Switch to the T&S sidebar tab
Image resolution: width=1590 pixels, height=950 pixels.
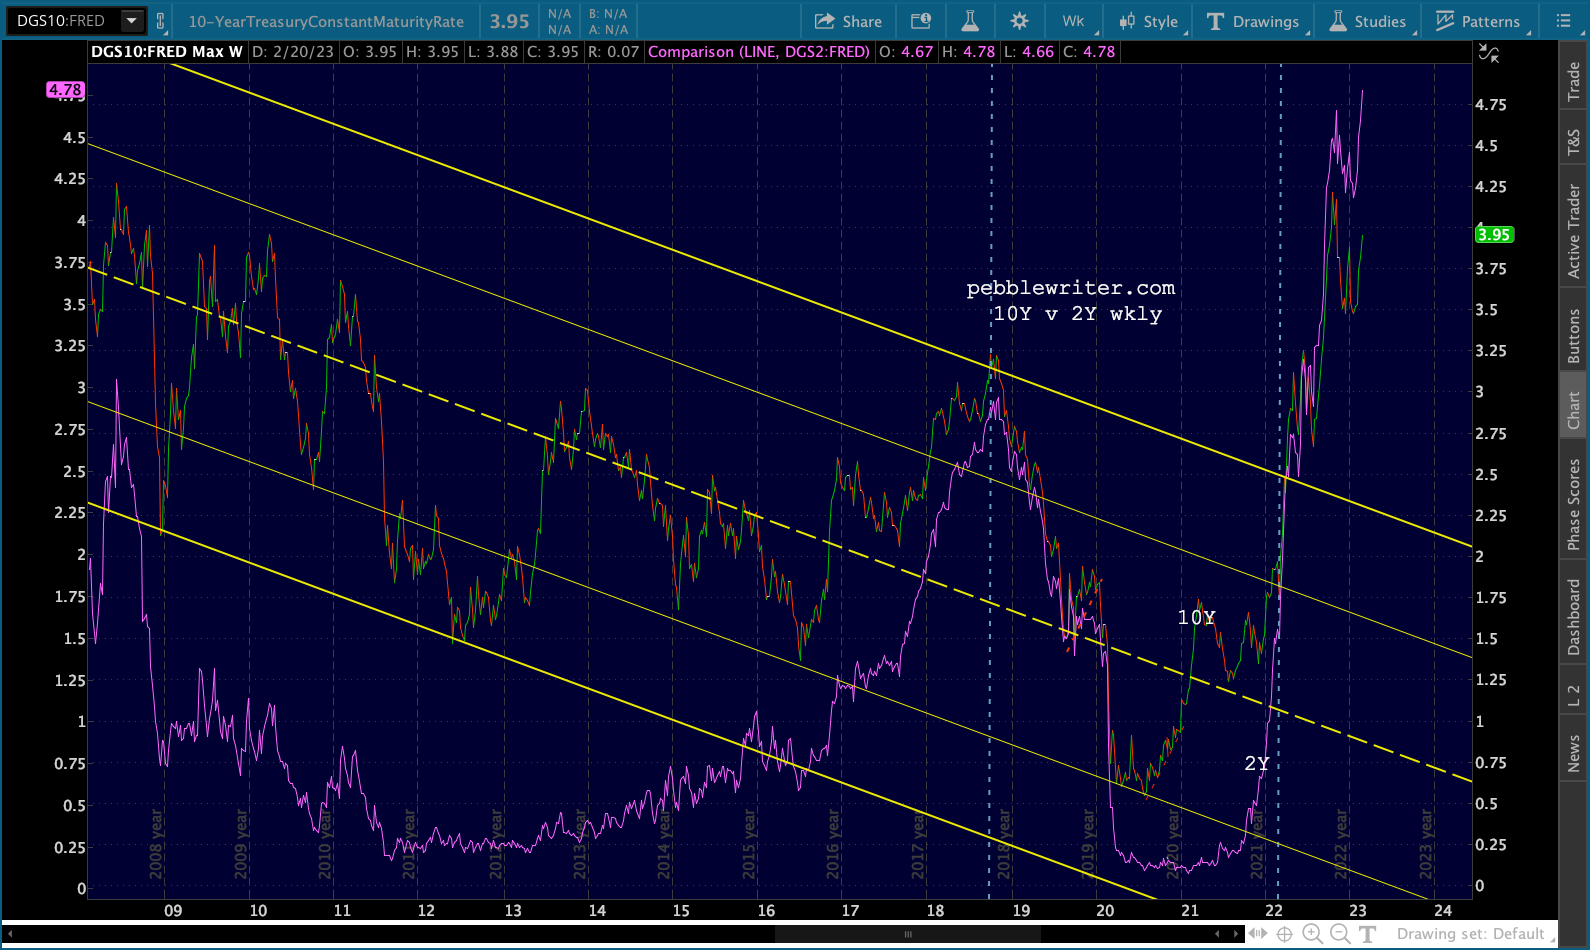[x=1574, y=143]
